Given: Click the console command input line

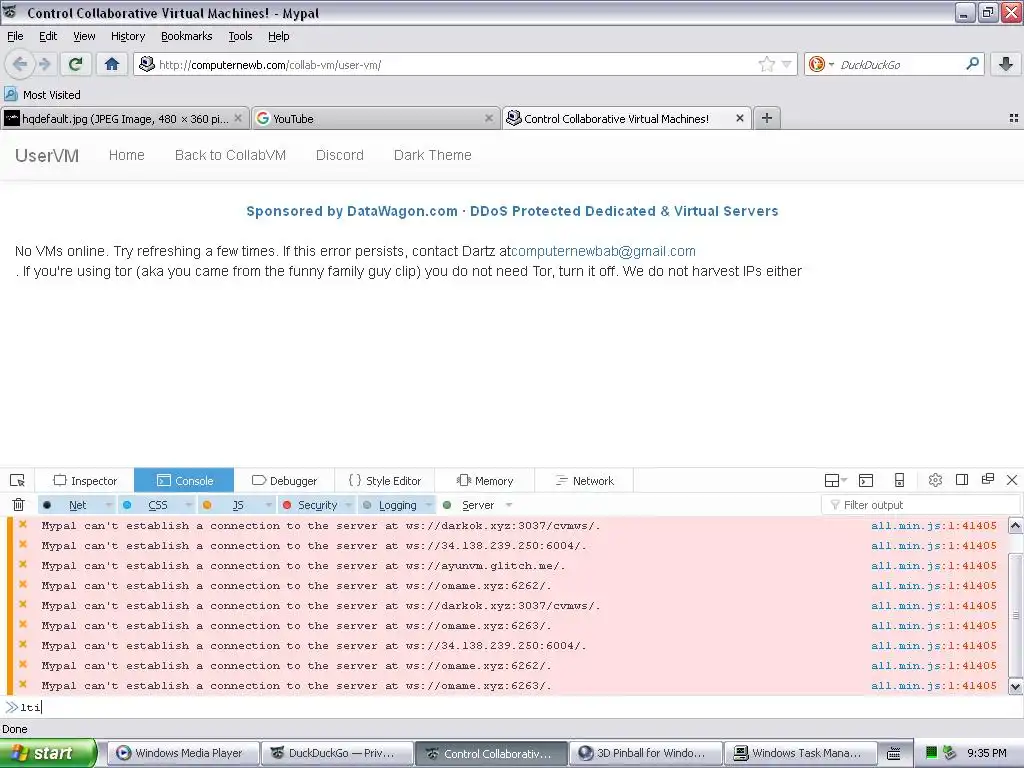Looking at the screenshot, I should [x=512, y=707].
